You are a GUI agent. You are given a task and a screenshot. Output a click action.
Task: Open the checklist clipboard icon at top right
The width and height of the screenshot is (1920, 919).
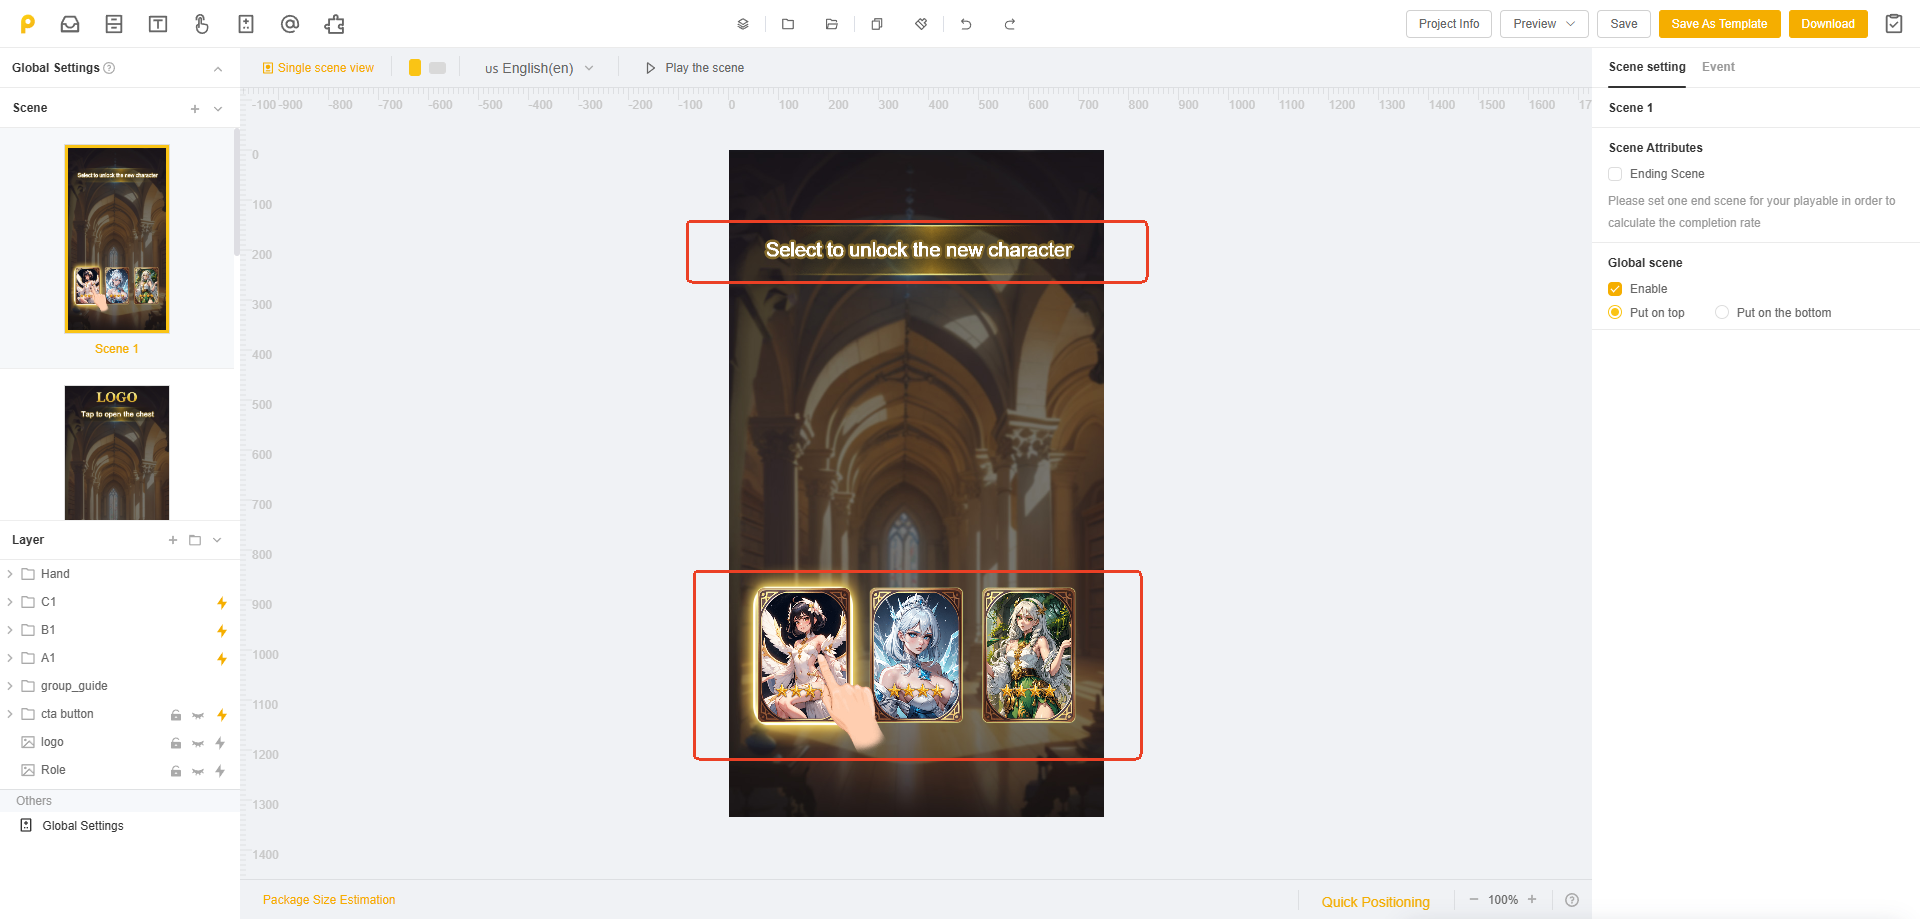(1894, 24)
